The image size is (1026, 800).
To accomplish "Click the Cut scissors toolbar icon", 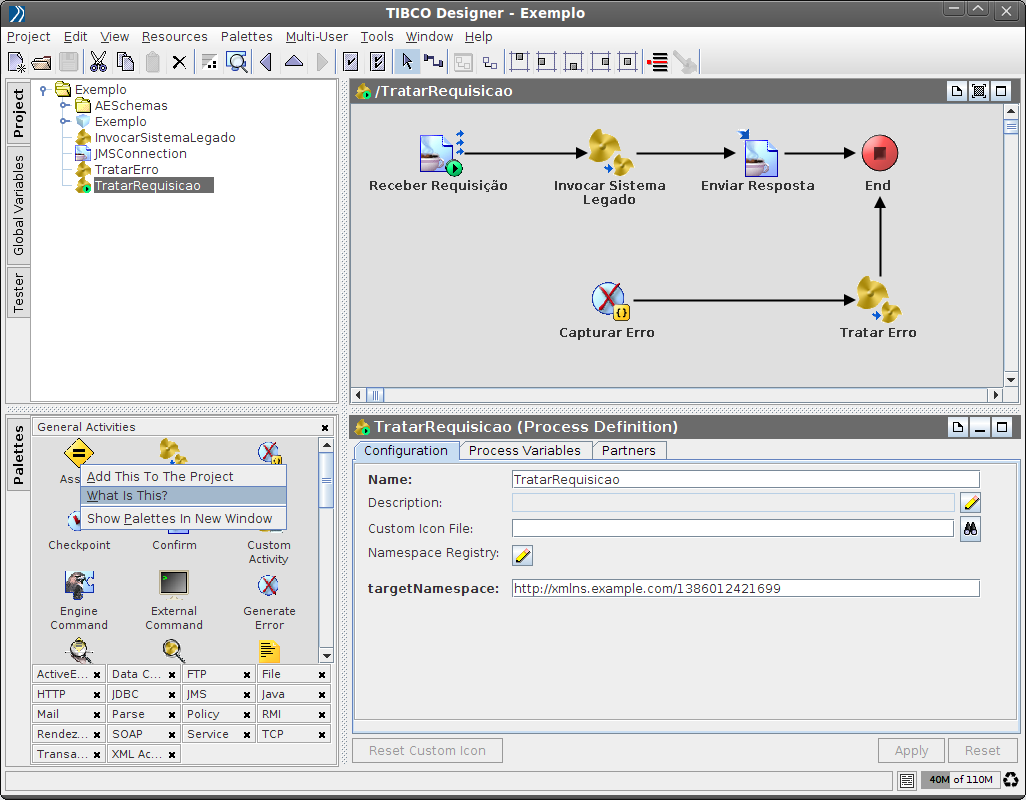I will tap(98, 62).
